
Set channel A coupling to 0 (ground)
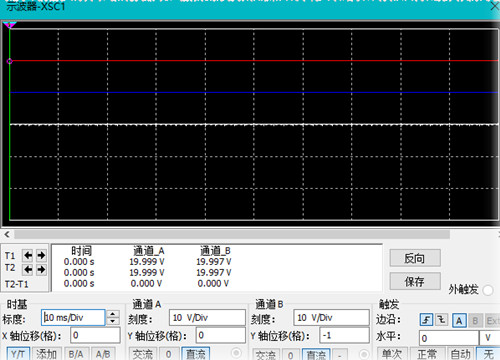coord(169,354)
